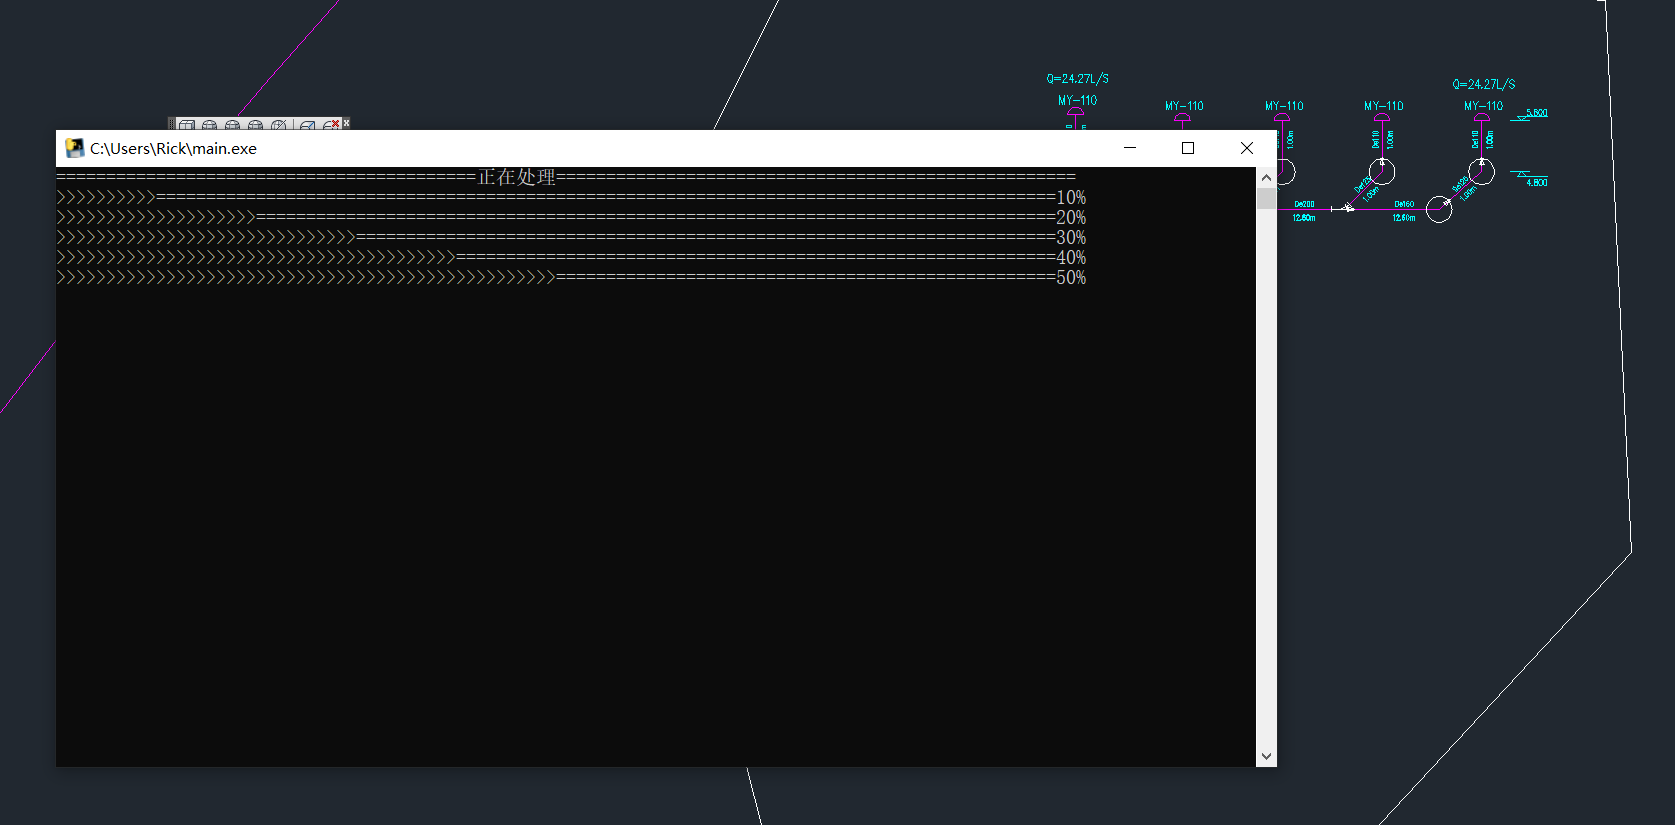Select the De160 pipe label in the drawing
Viewport: 1675px width, 825px height.
click(1404, 204)
